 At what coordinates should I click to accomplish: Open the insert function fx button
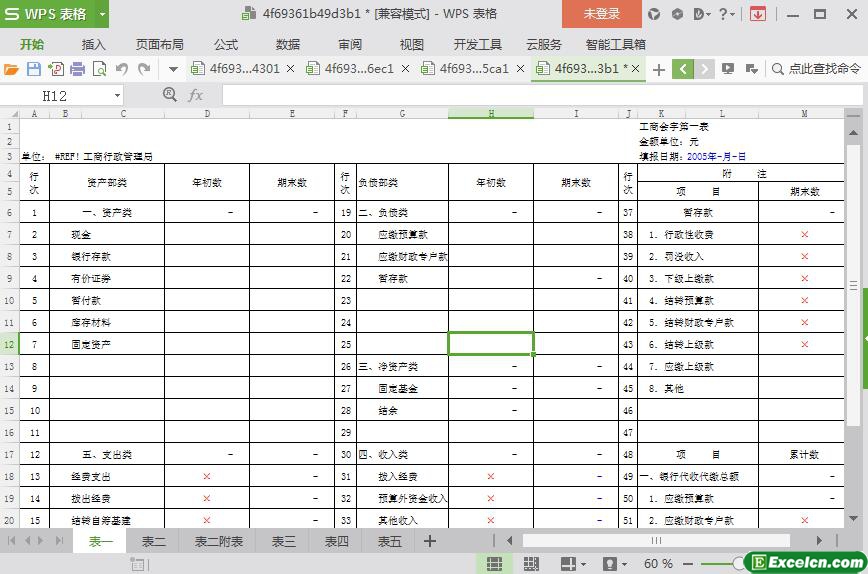195,95
